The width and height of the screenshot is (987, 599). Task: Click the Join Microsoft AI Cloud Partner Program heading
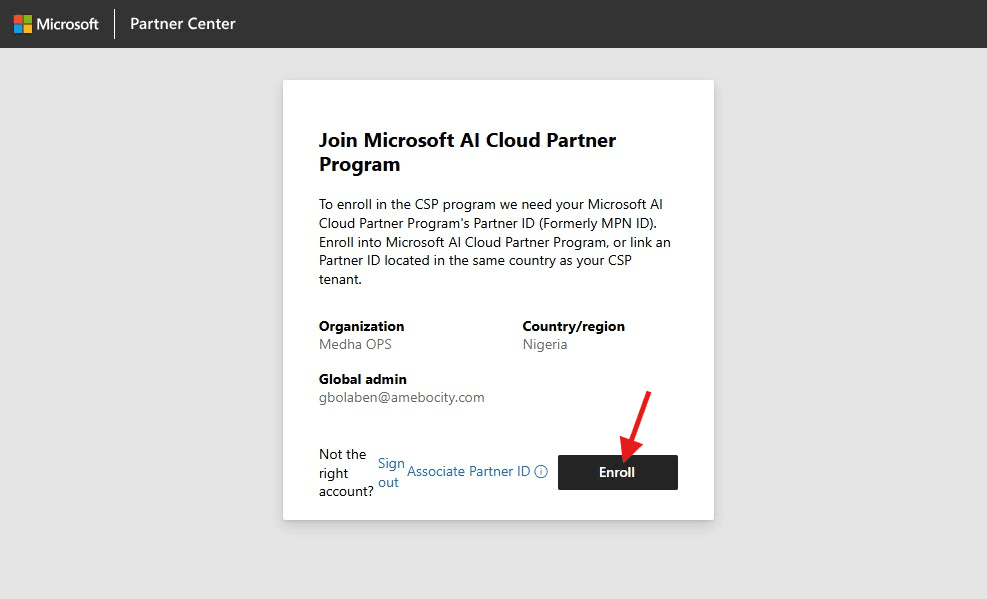pos(467,152)
